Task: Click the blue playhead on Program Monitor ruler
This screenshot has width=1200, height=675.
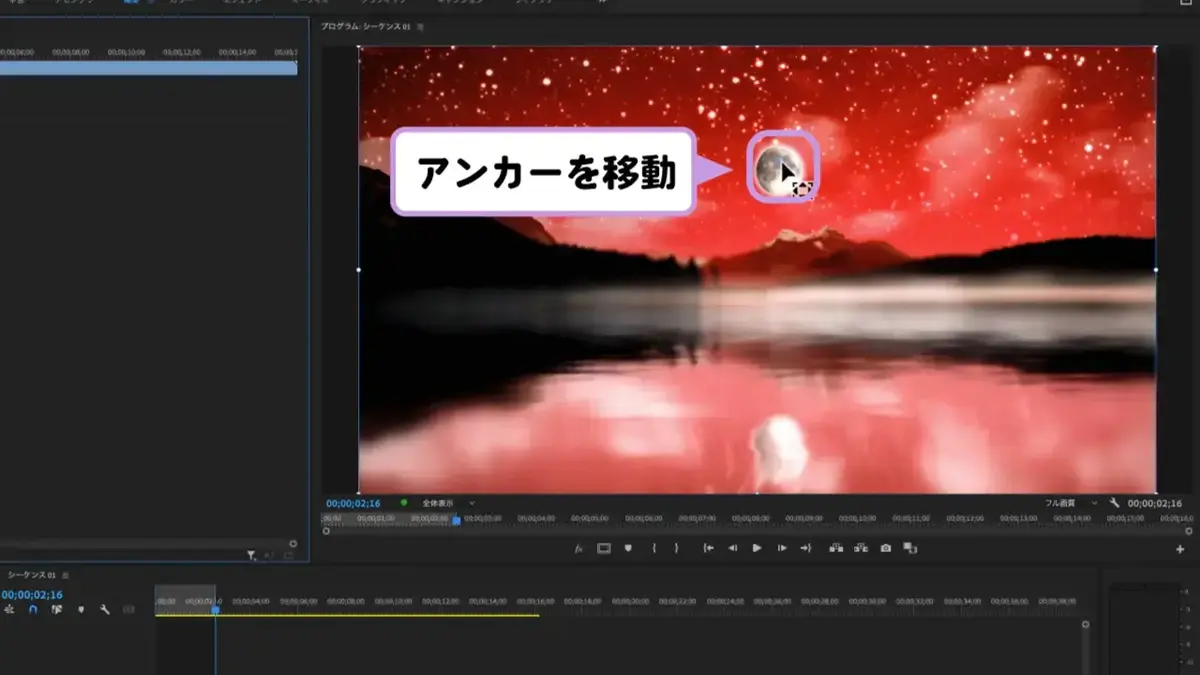Action: (457, 520)
